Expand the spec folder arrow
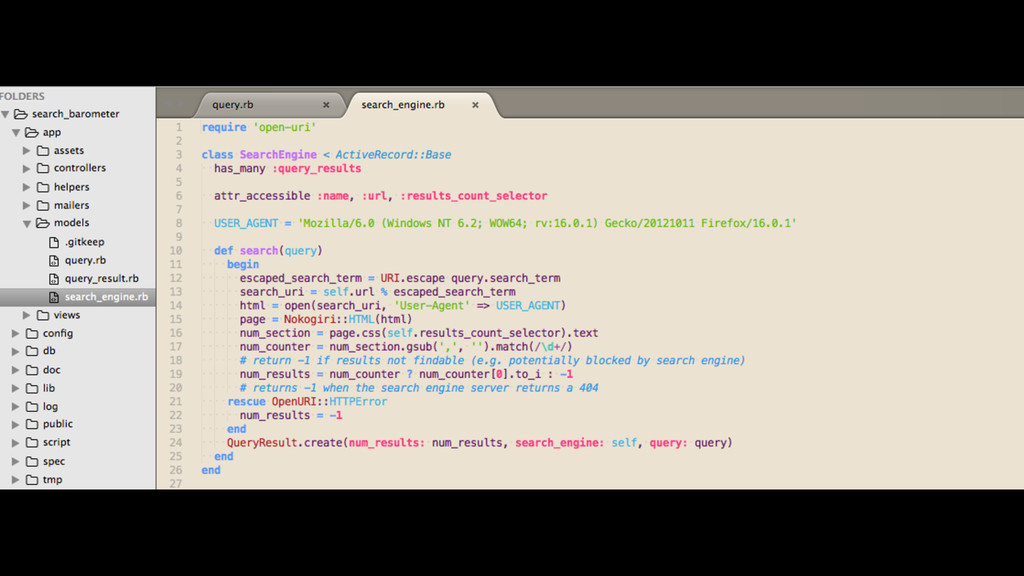 (16, 462)
